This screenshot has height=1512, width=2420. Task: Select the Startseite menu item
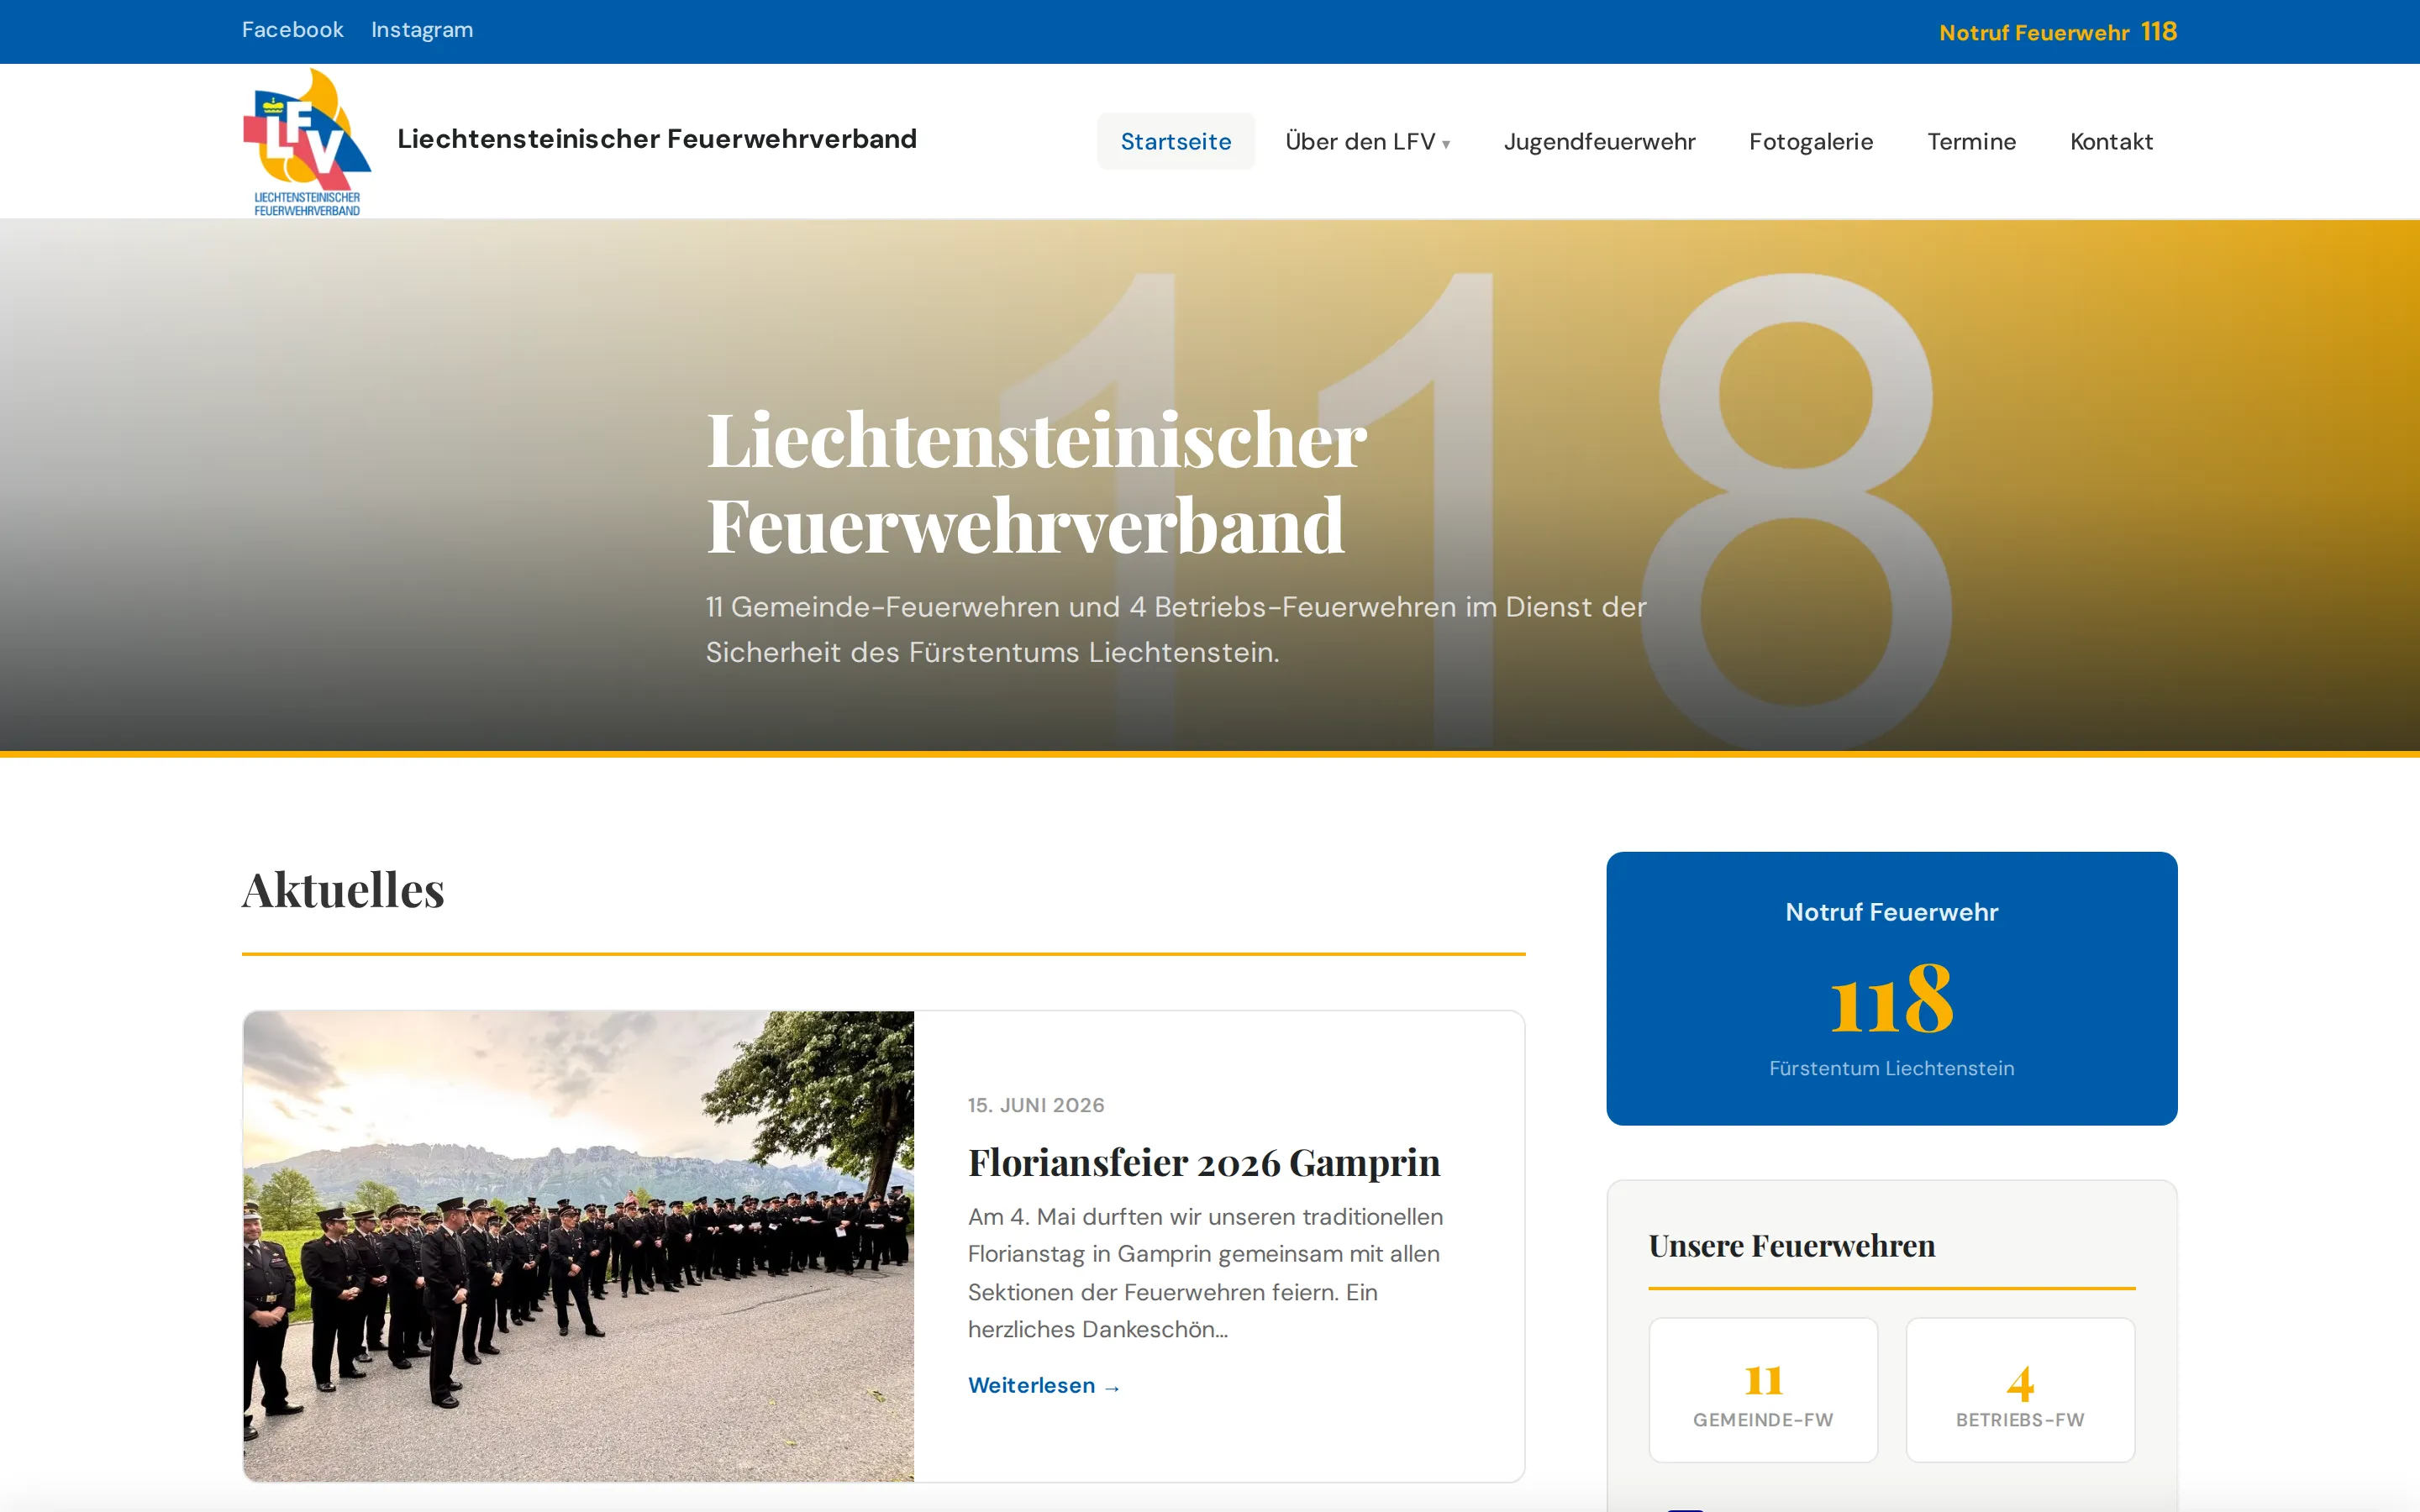[1176, 141]
